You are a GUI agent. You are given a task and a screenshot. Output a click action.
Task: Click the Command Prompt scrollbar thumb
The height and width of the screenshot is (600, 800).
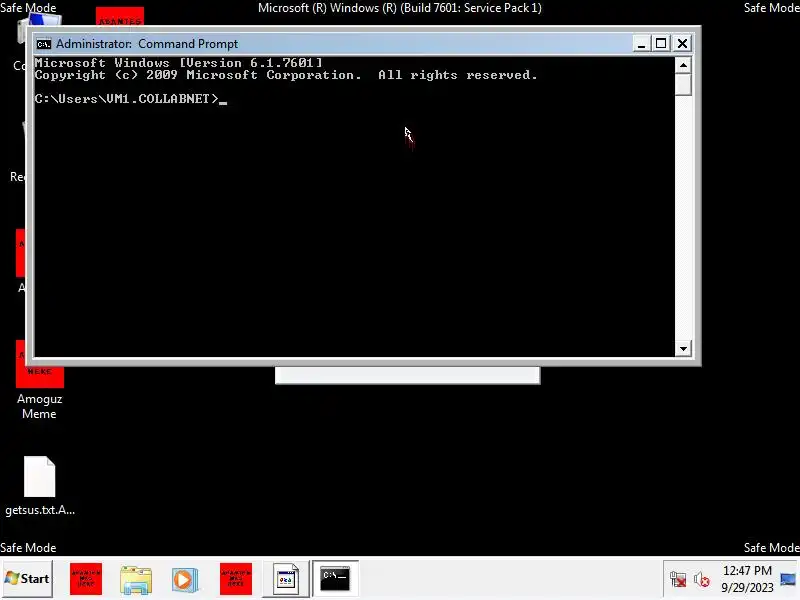point(683,84)
